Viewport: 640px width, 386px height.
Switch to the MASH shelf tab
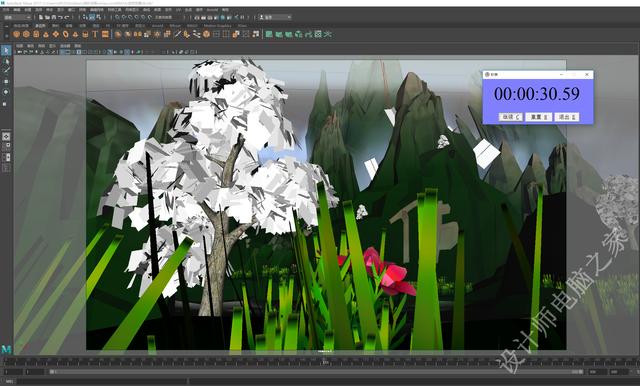click(x=192, y=26)
